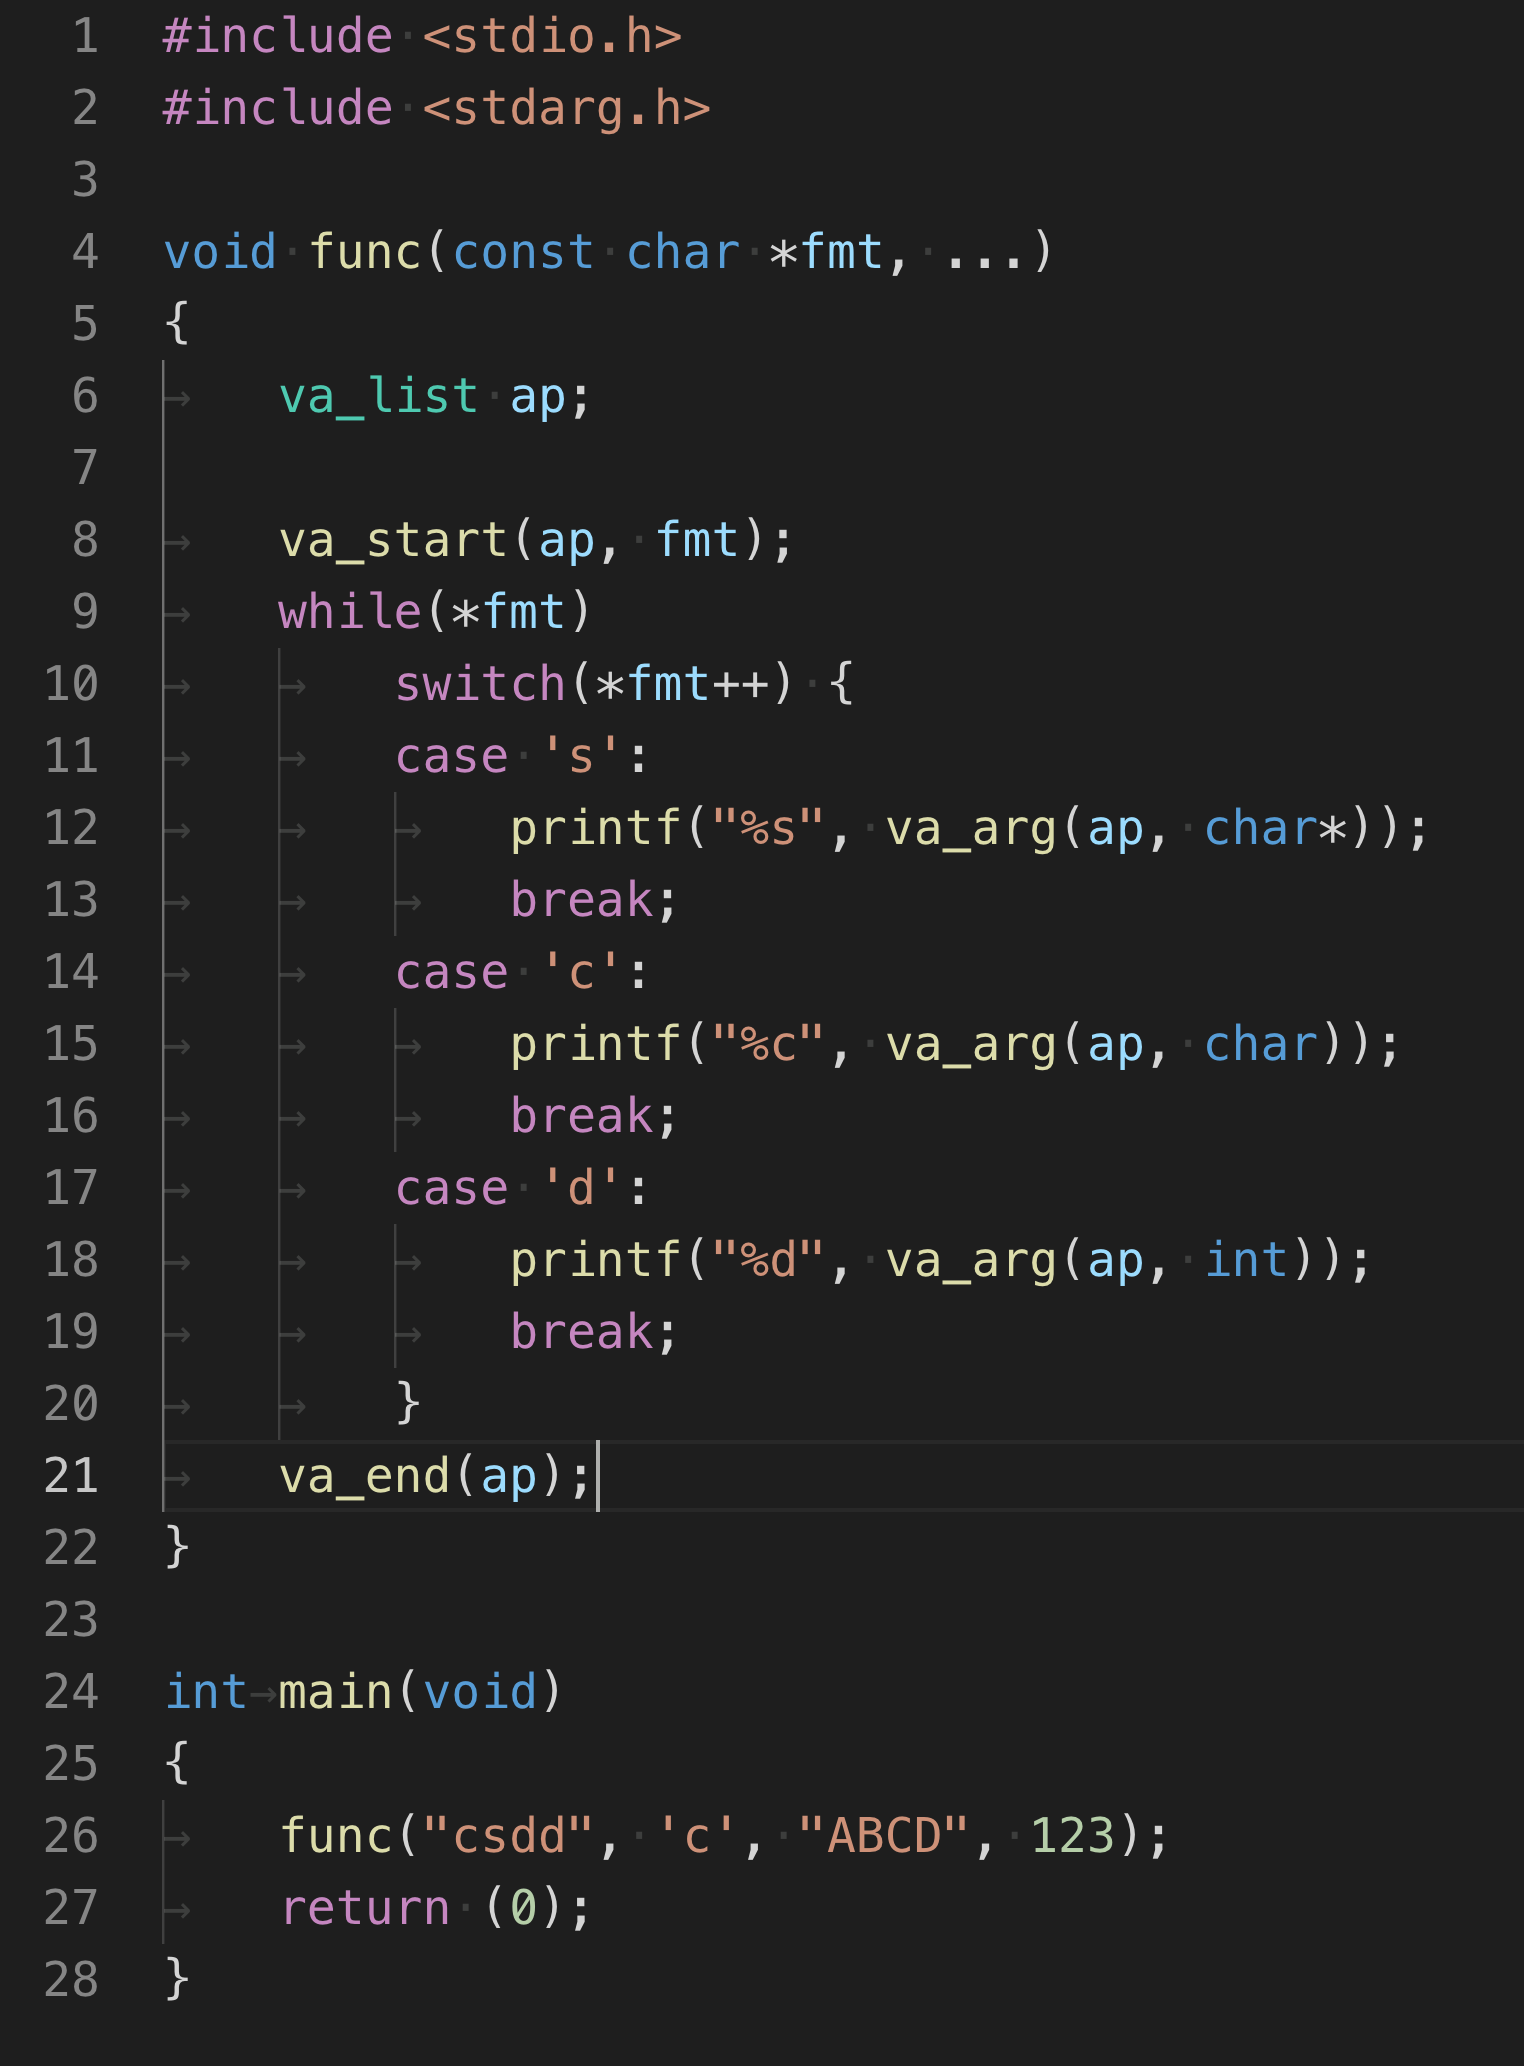Screen dimensions: 1524x2066
Task: Click the "%d" format string on line 18
Action: pos(768,1261)
